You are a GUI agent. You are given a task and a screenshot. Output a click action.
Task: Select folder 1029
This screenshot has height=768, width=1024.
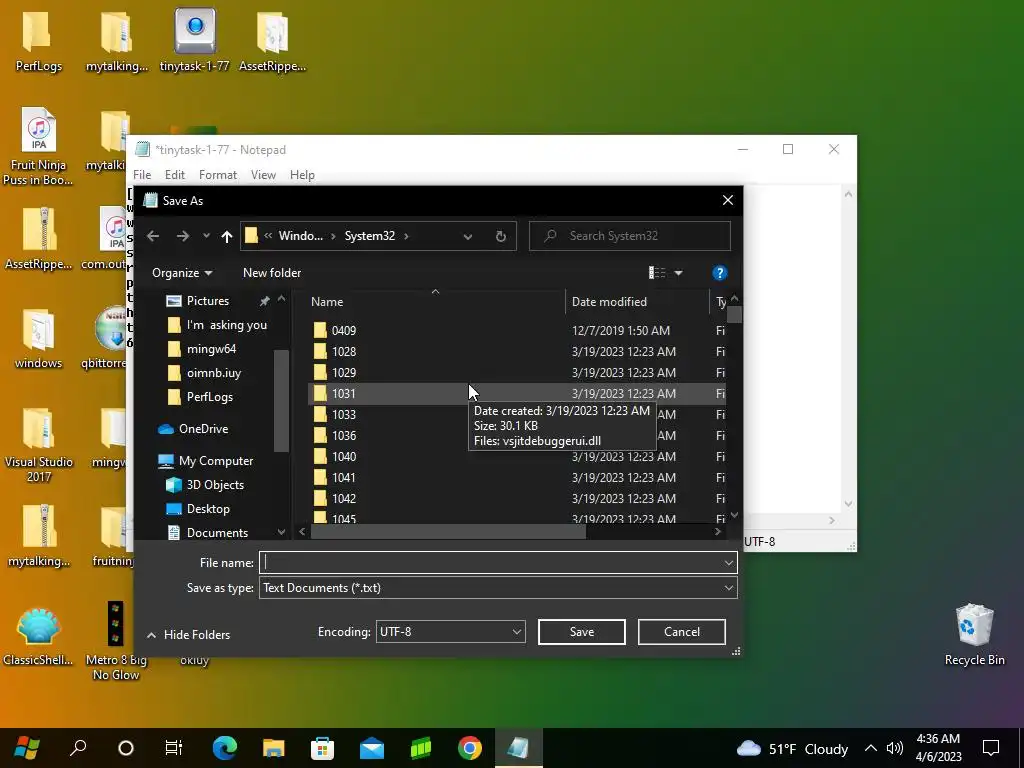click(x=344, y=372)
